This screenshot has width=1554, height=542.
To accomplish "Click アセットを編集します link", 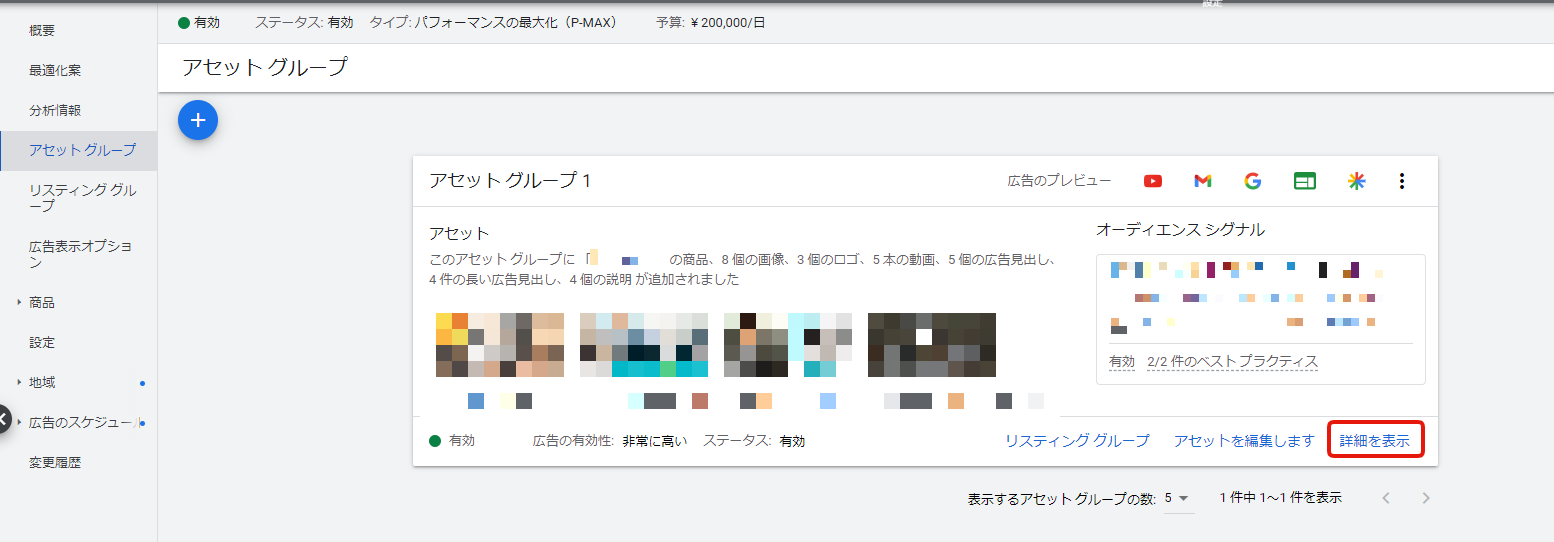I will [1244, 441].
